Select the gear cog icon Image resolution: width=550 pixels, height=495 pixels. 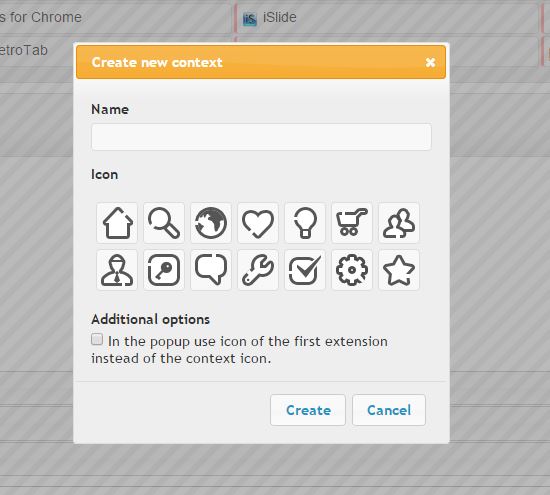(x=352, y=270)
